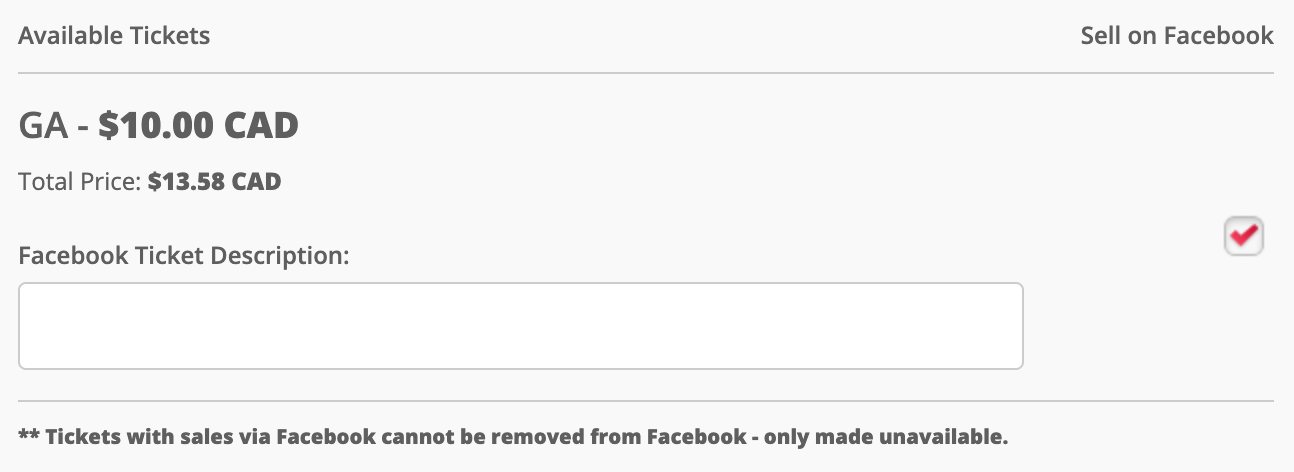The height and width of the screenshot is (472, 1294).
Task: Click the Facebook removal warning footnote
Action: (514, 437)
